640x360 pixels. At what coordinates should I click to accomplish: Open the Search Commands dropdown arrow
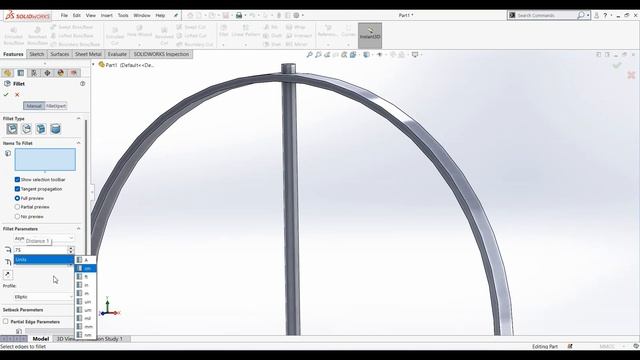[588, 15]
